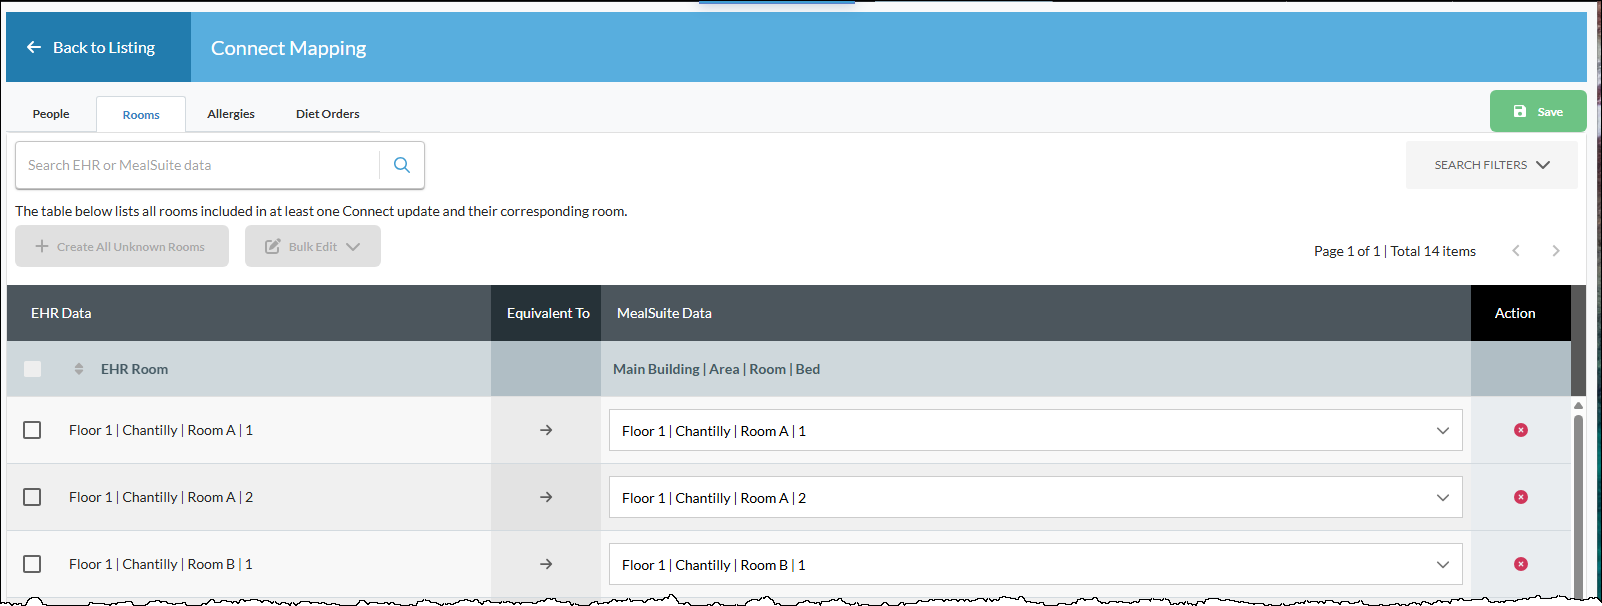Click the EHR Room column header
Image resolution: width=1602 pixels, height=606 pixels.
134,369
